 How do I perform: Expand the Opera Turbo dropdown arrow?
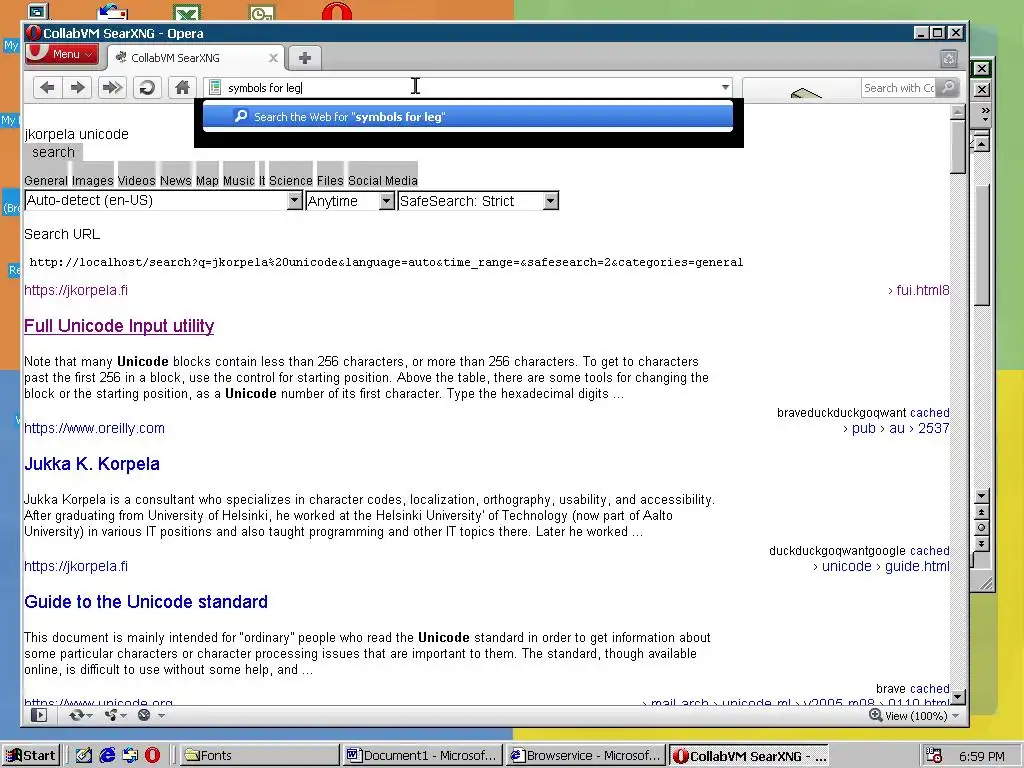[x=161, y=716]
